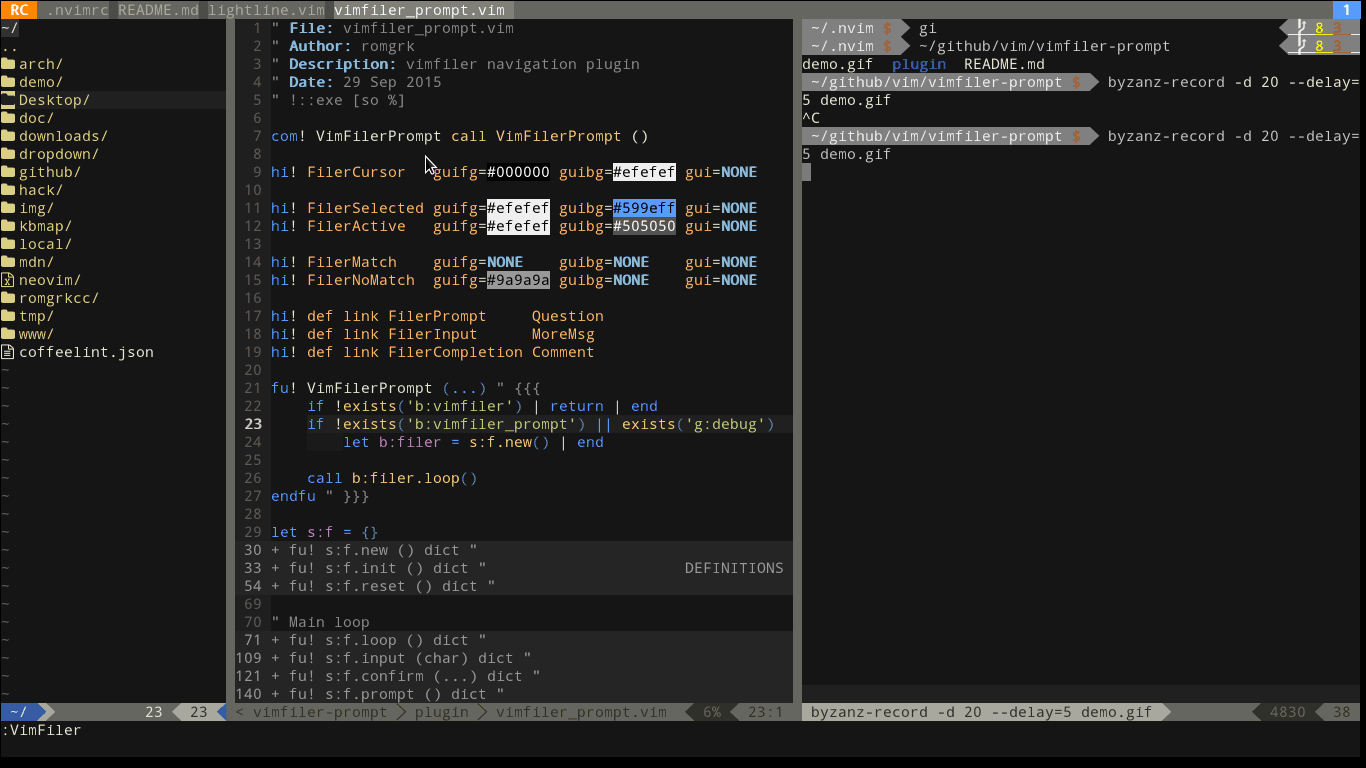The width and height of the screenshot is (1366, 768).
Task: Click the :VimFiler command line
Action: [41, 730]
